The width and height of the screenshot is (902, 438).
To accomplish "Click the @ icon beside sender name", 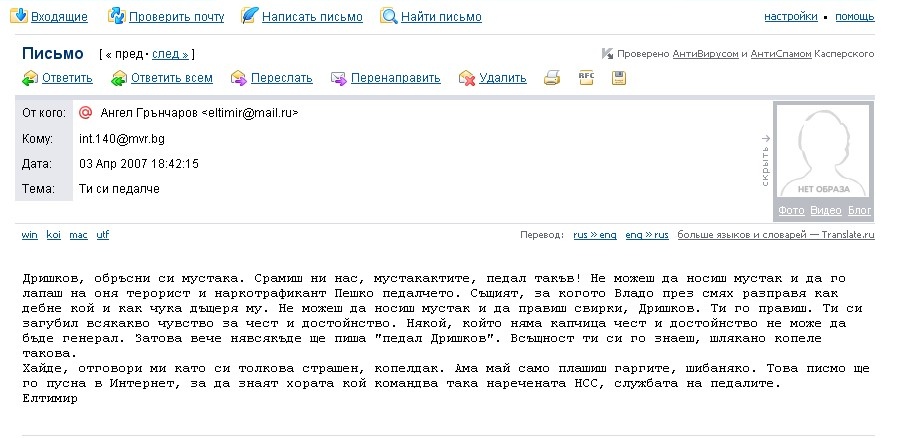I will 86,113.
